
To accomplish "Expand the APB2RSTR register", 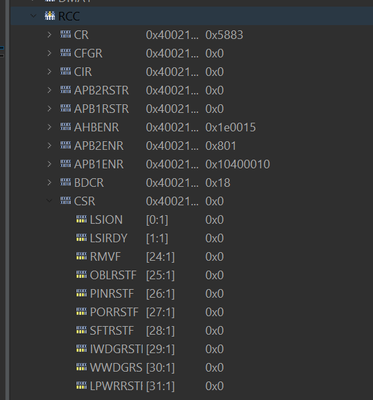I will (x=49, y=90).
